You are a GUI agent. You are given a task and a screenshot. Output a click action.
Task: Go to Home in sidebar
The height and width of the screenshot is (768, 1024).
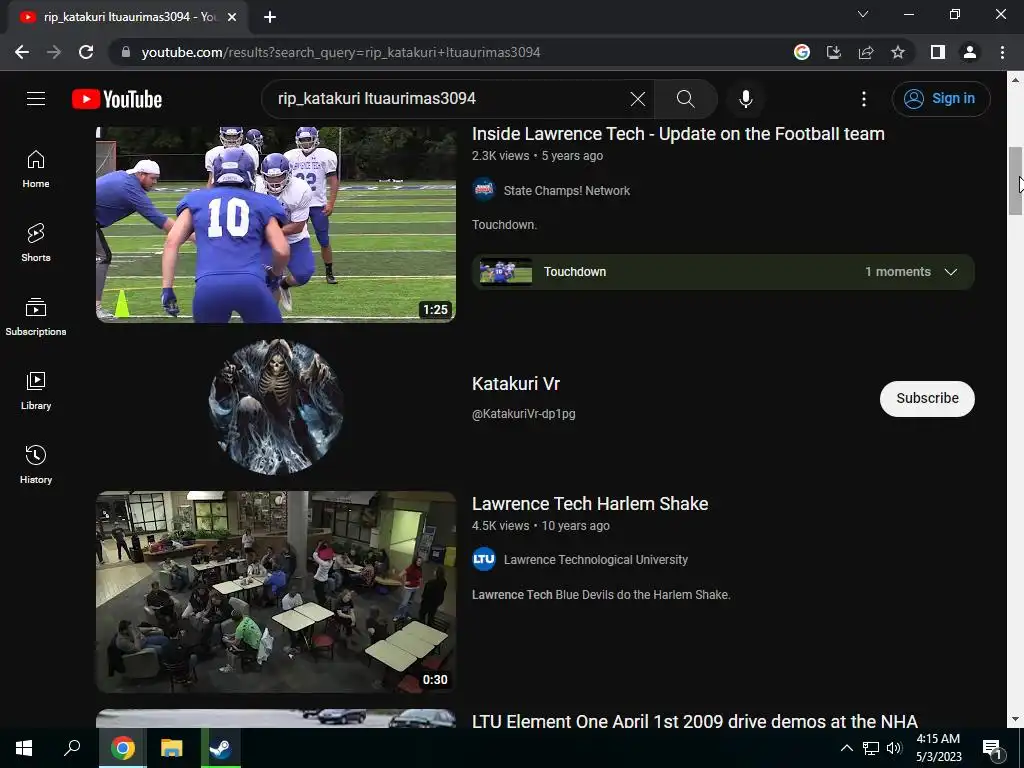point(36,168)
